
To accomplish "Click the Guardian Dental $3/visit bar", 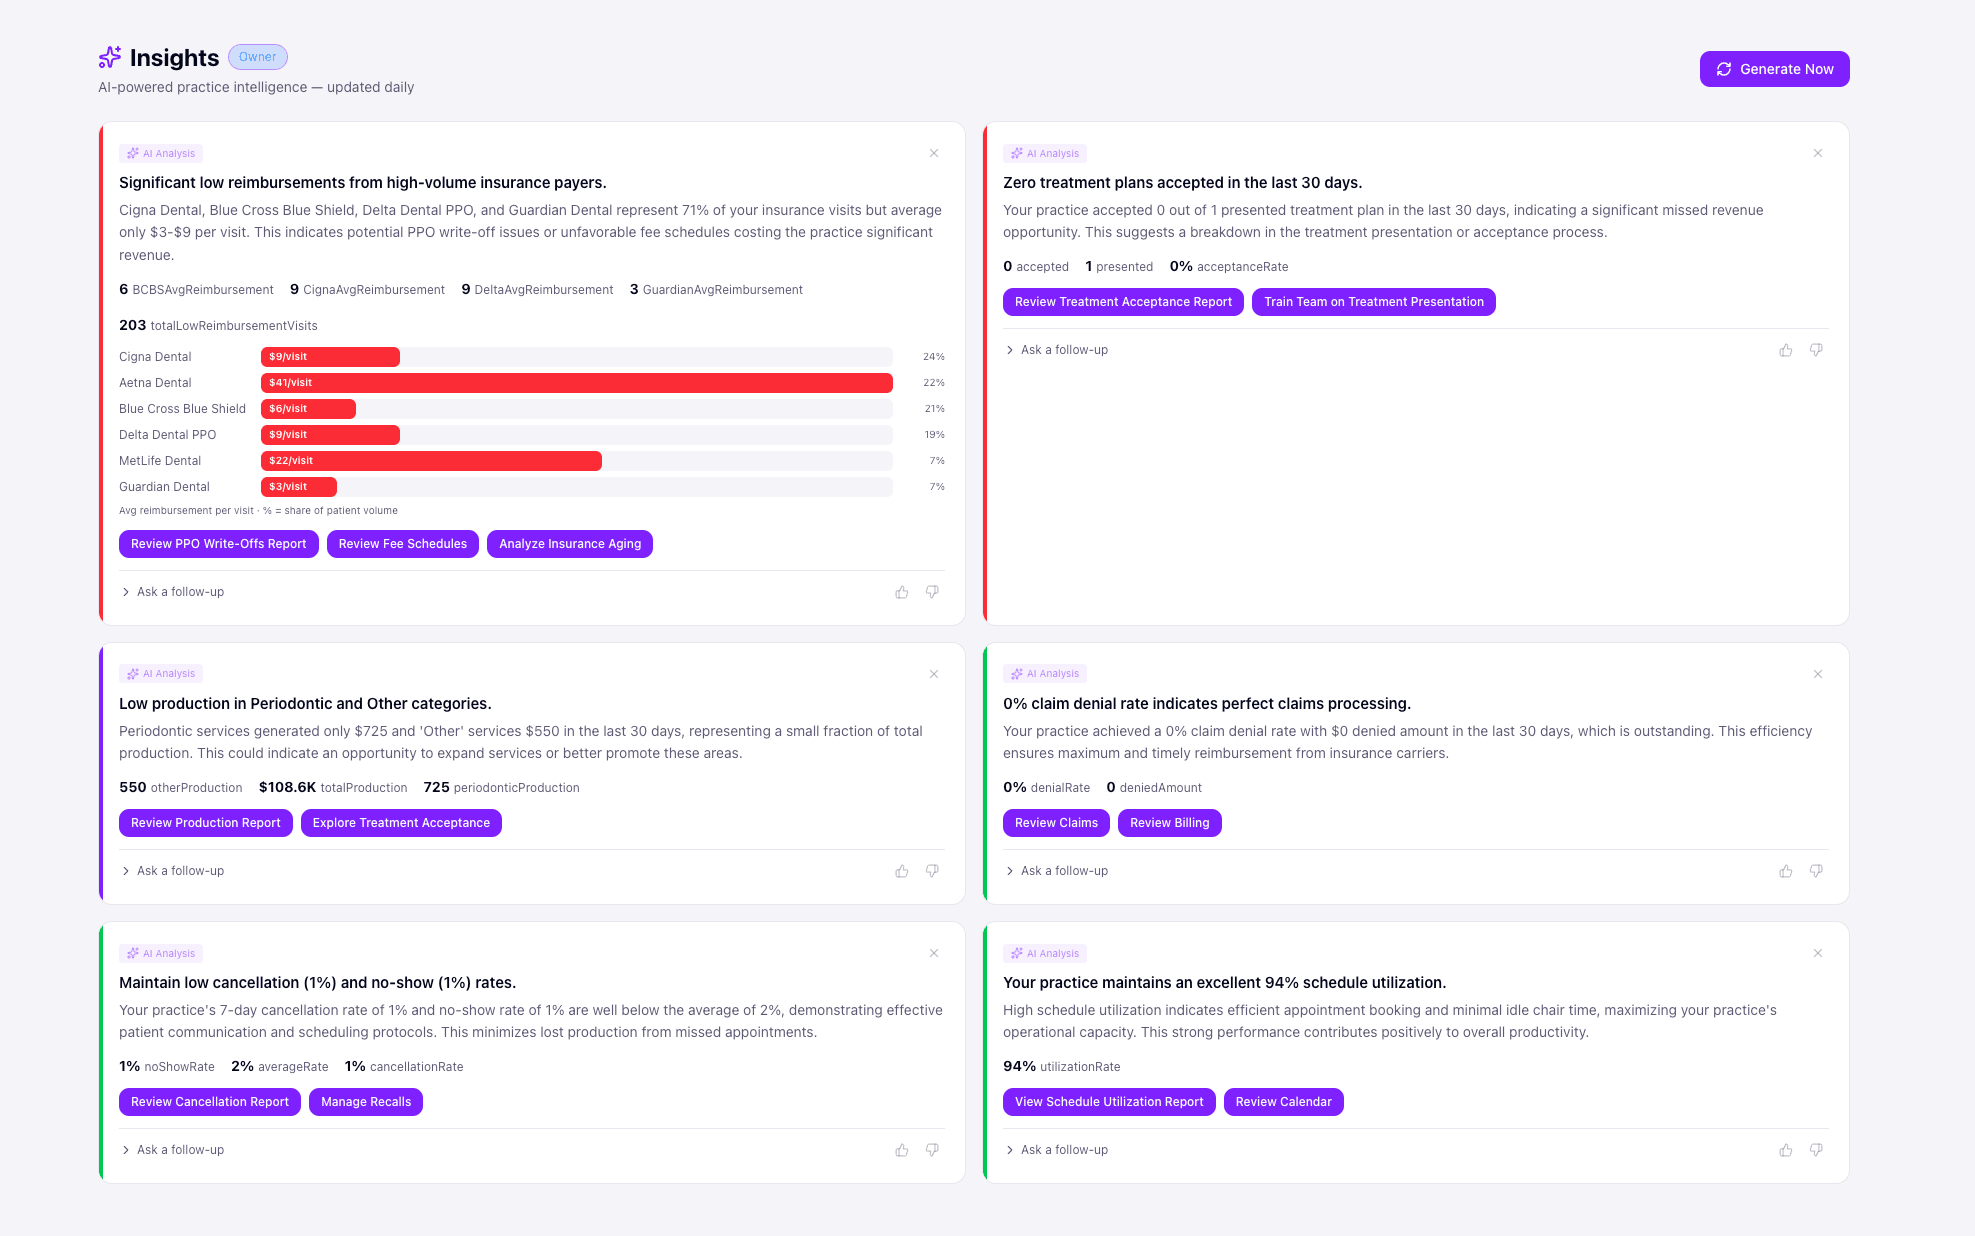I will [299, 487].
